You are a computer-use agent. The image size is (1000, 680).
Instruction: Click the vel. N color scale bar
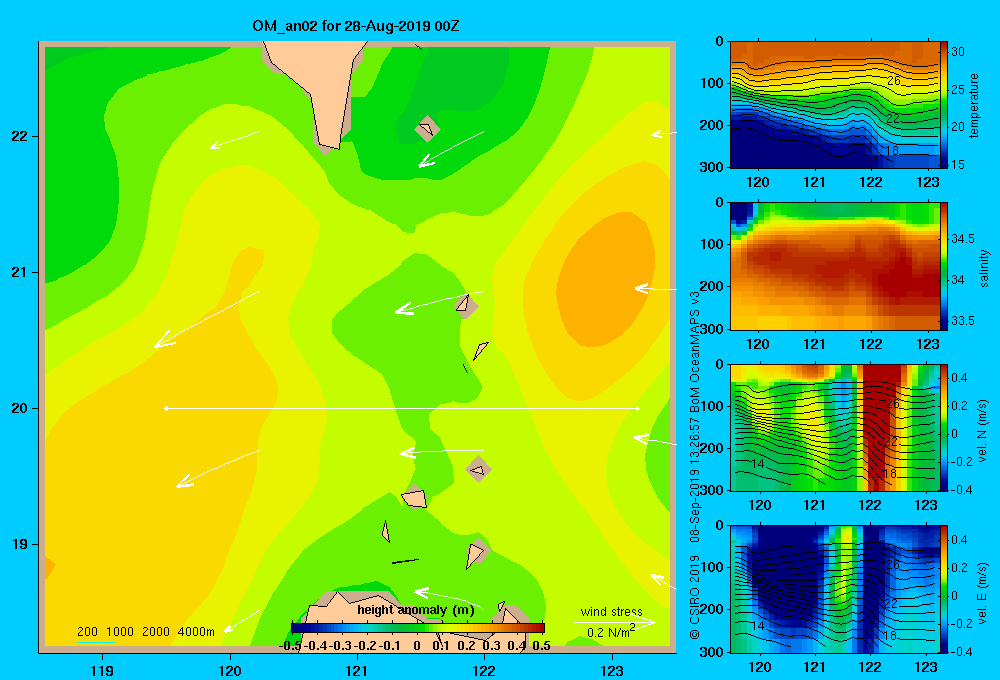pyautogui.click(x=944, y=427)
